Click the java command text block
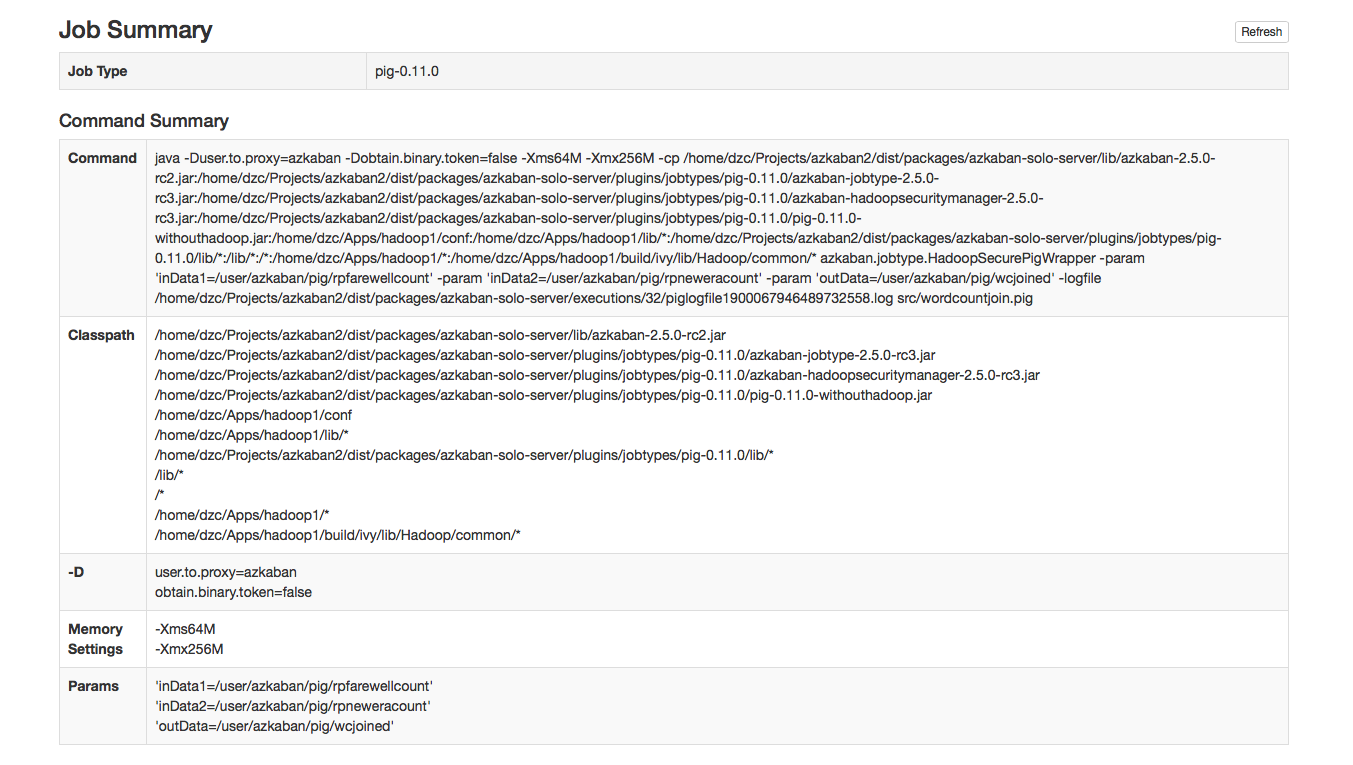The height and width of the screenshot is (765, 1353). [688, 228]
